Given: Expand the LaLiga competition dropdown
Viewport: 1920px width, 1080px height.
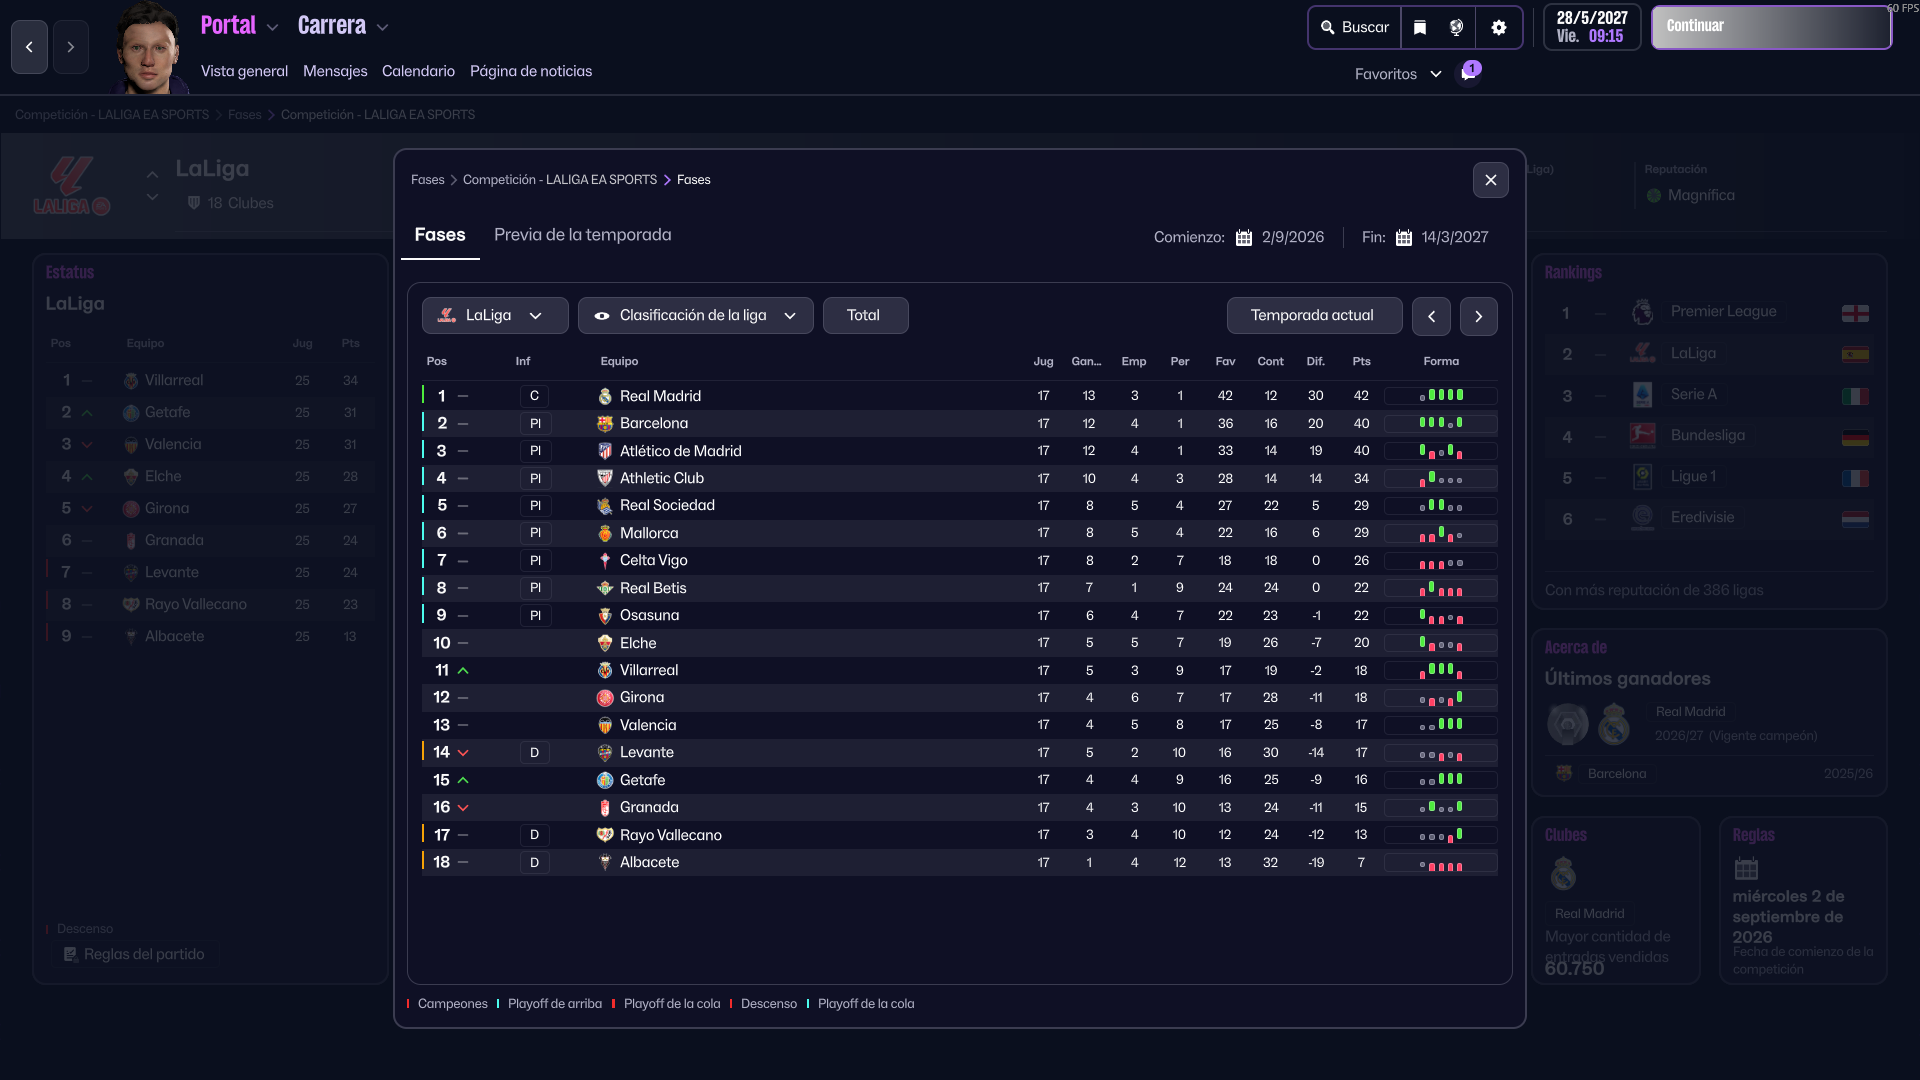Looking at the screenshot, I should click(x=495, y=316).
